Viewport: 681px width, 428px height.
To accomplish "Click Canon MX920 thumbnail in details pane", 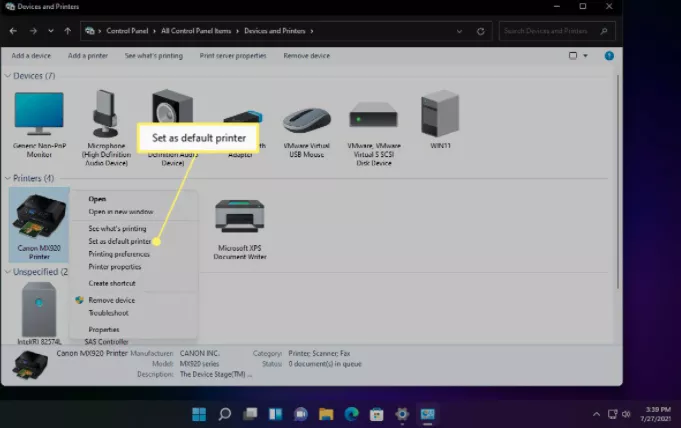I will coord(30,365).
